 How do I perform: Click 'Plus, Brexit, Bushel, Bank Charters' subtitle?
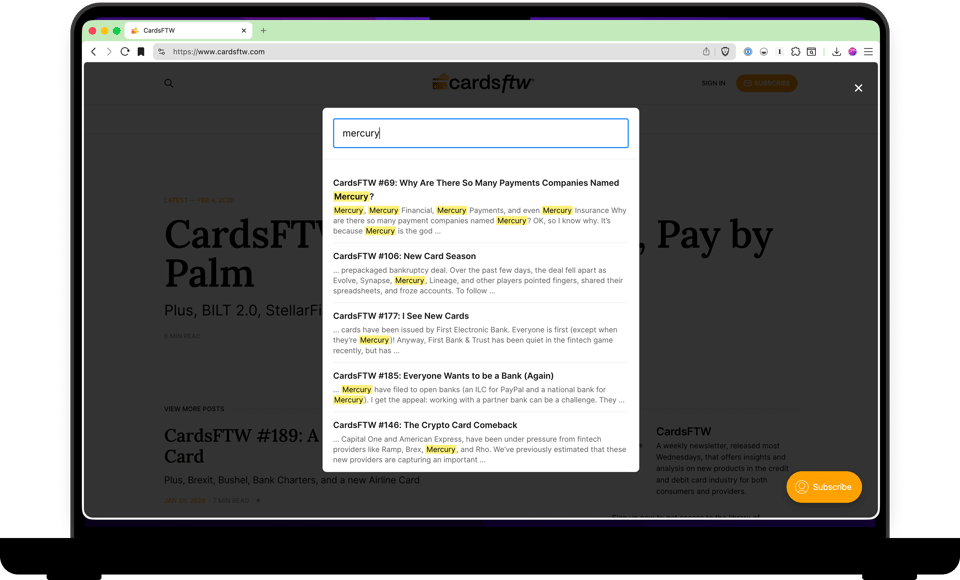291,480
